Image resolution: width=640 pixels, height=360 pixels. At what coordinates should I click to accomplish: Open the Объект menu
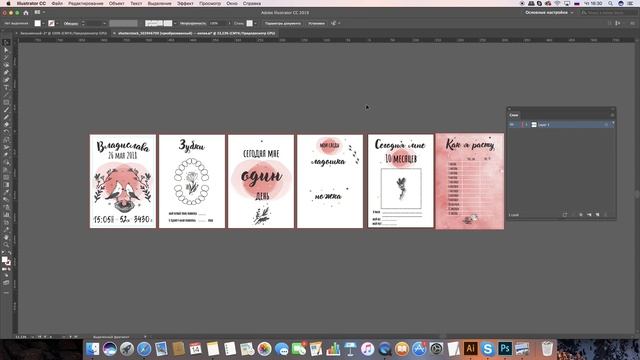[116, 3]
